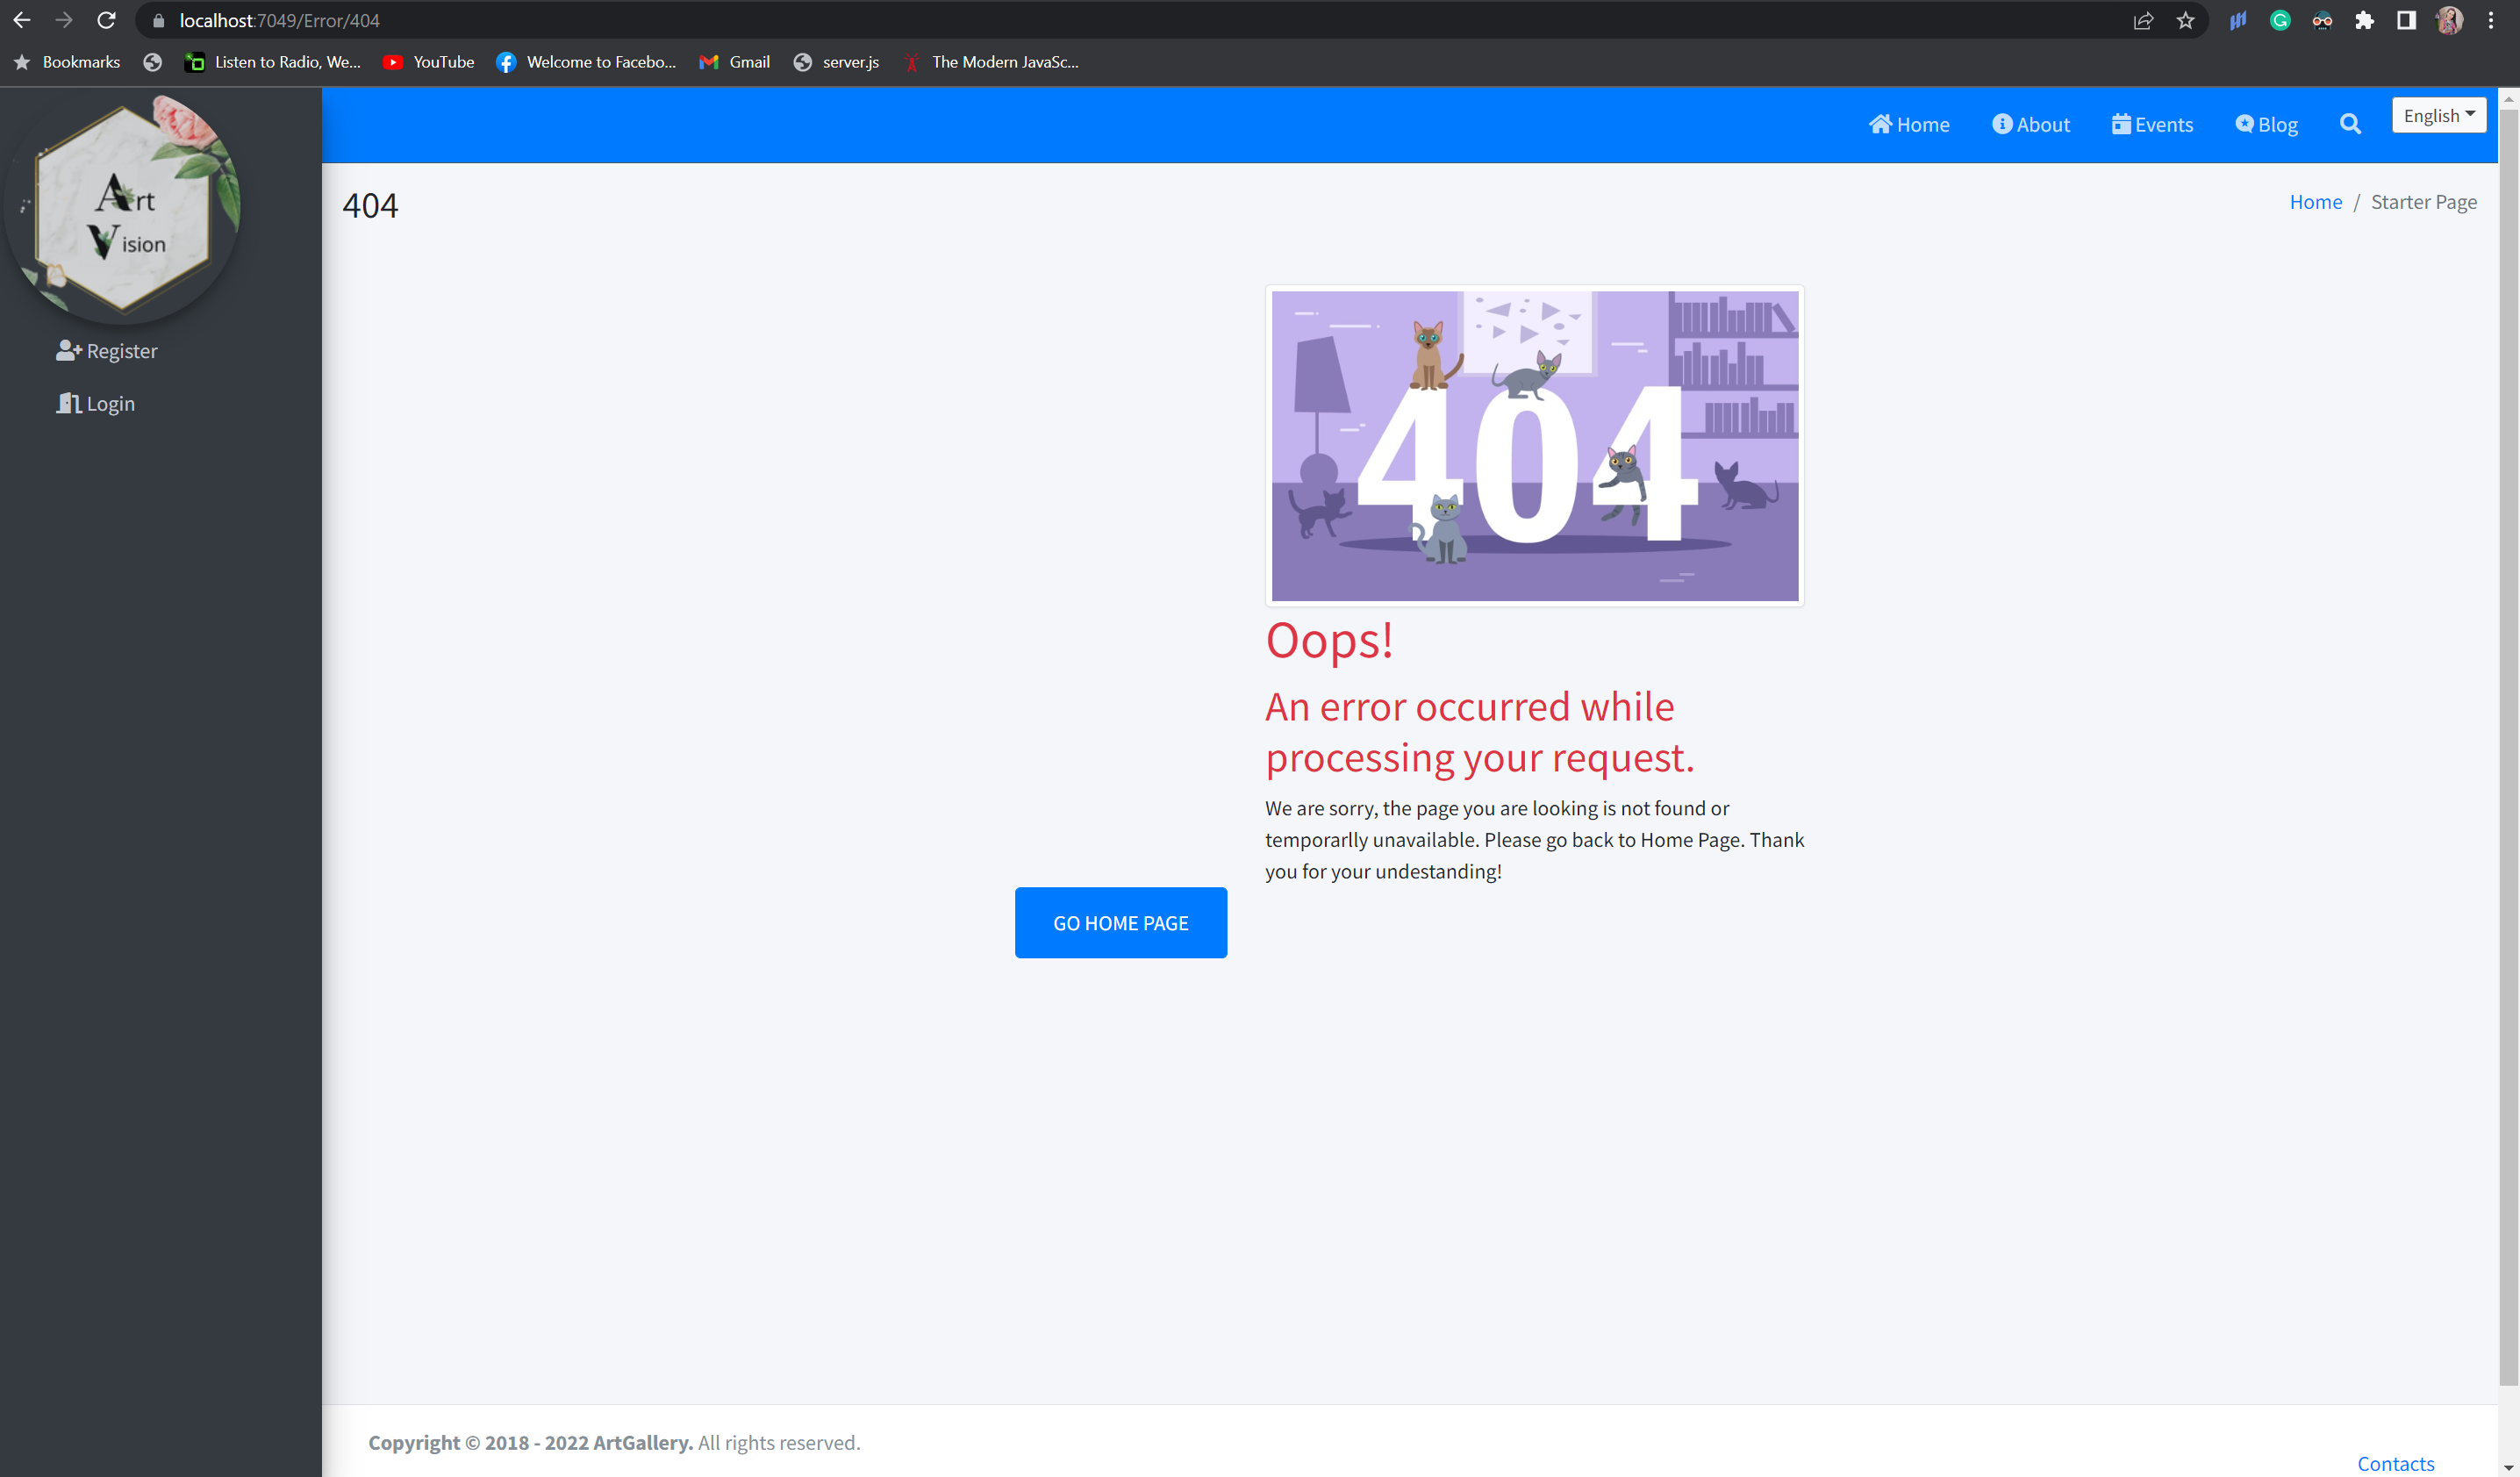Open the Chrome profile avatar
Image resolution: width=2520 pixels, height=1477 pixels.
pyautogui.click(x=2449, y=21)
